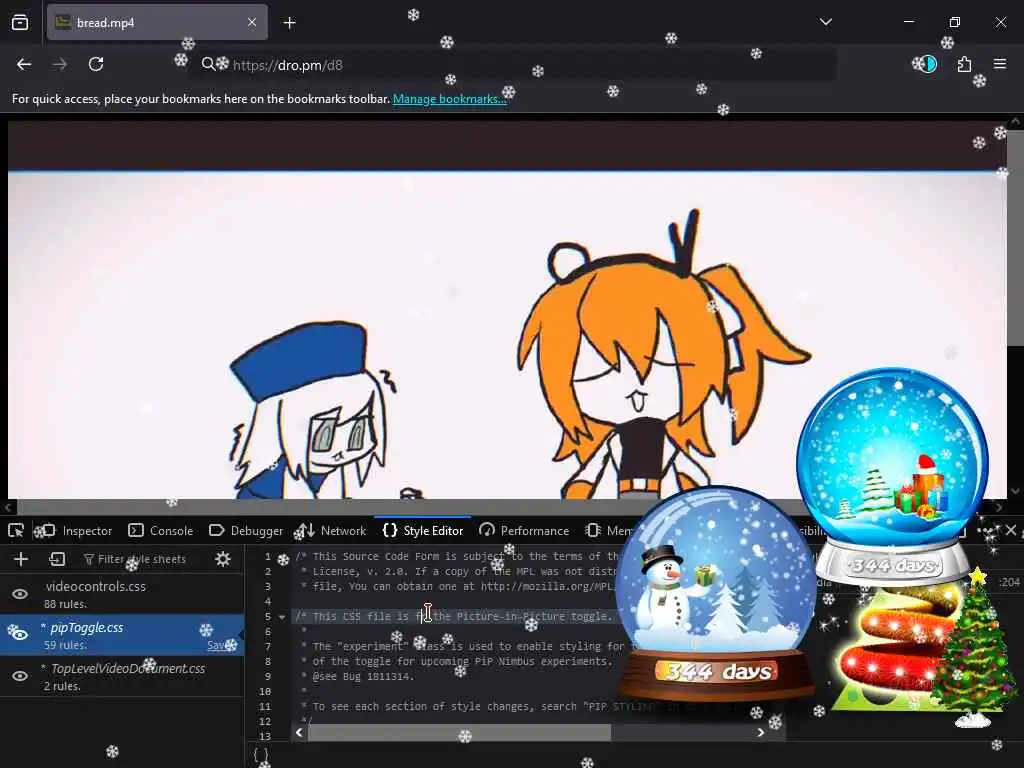Close the developer tools panel

tap(1011, 530)
